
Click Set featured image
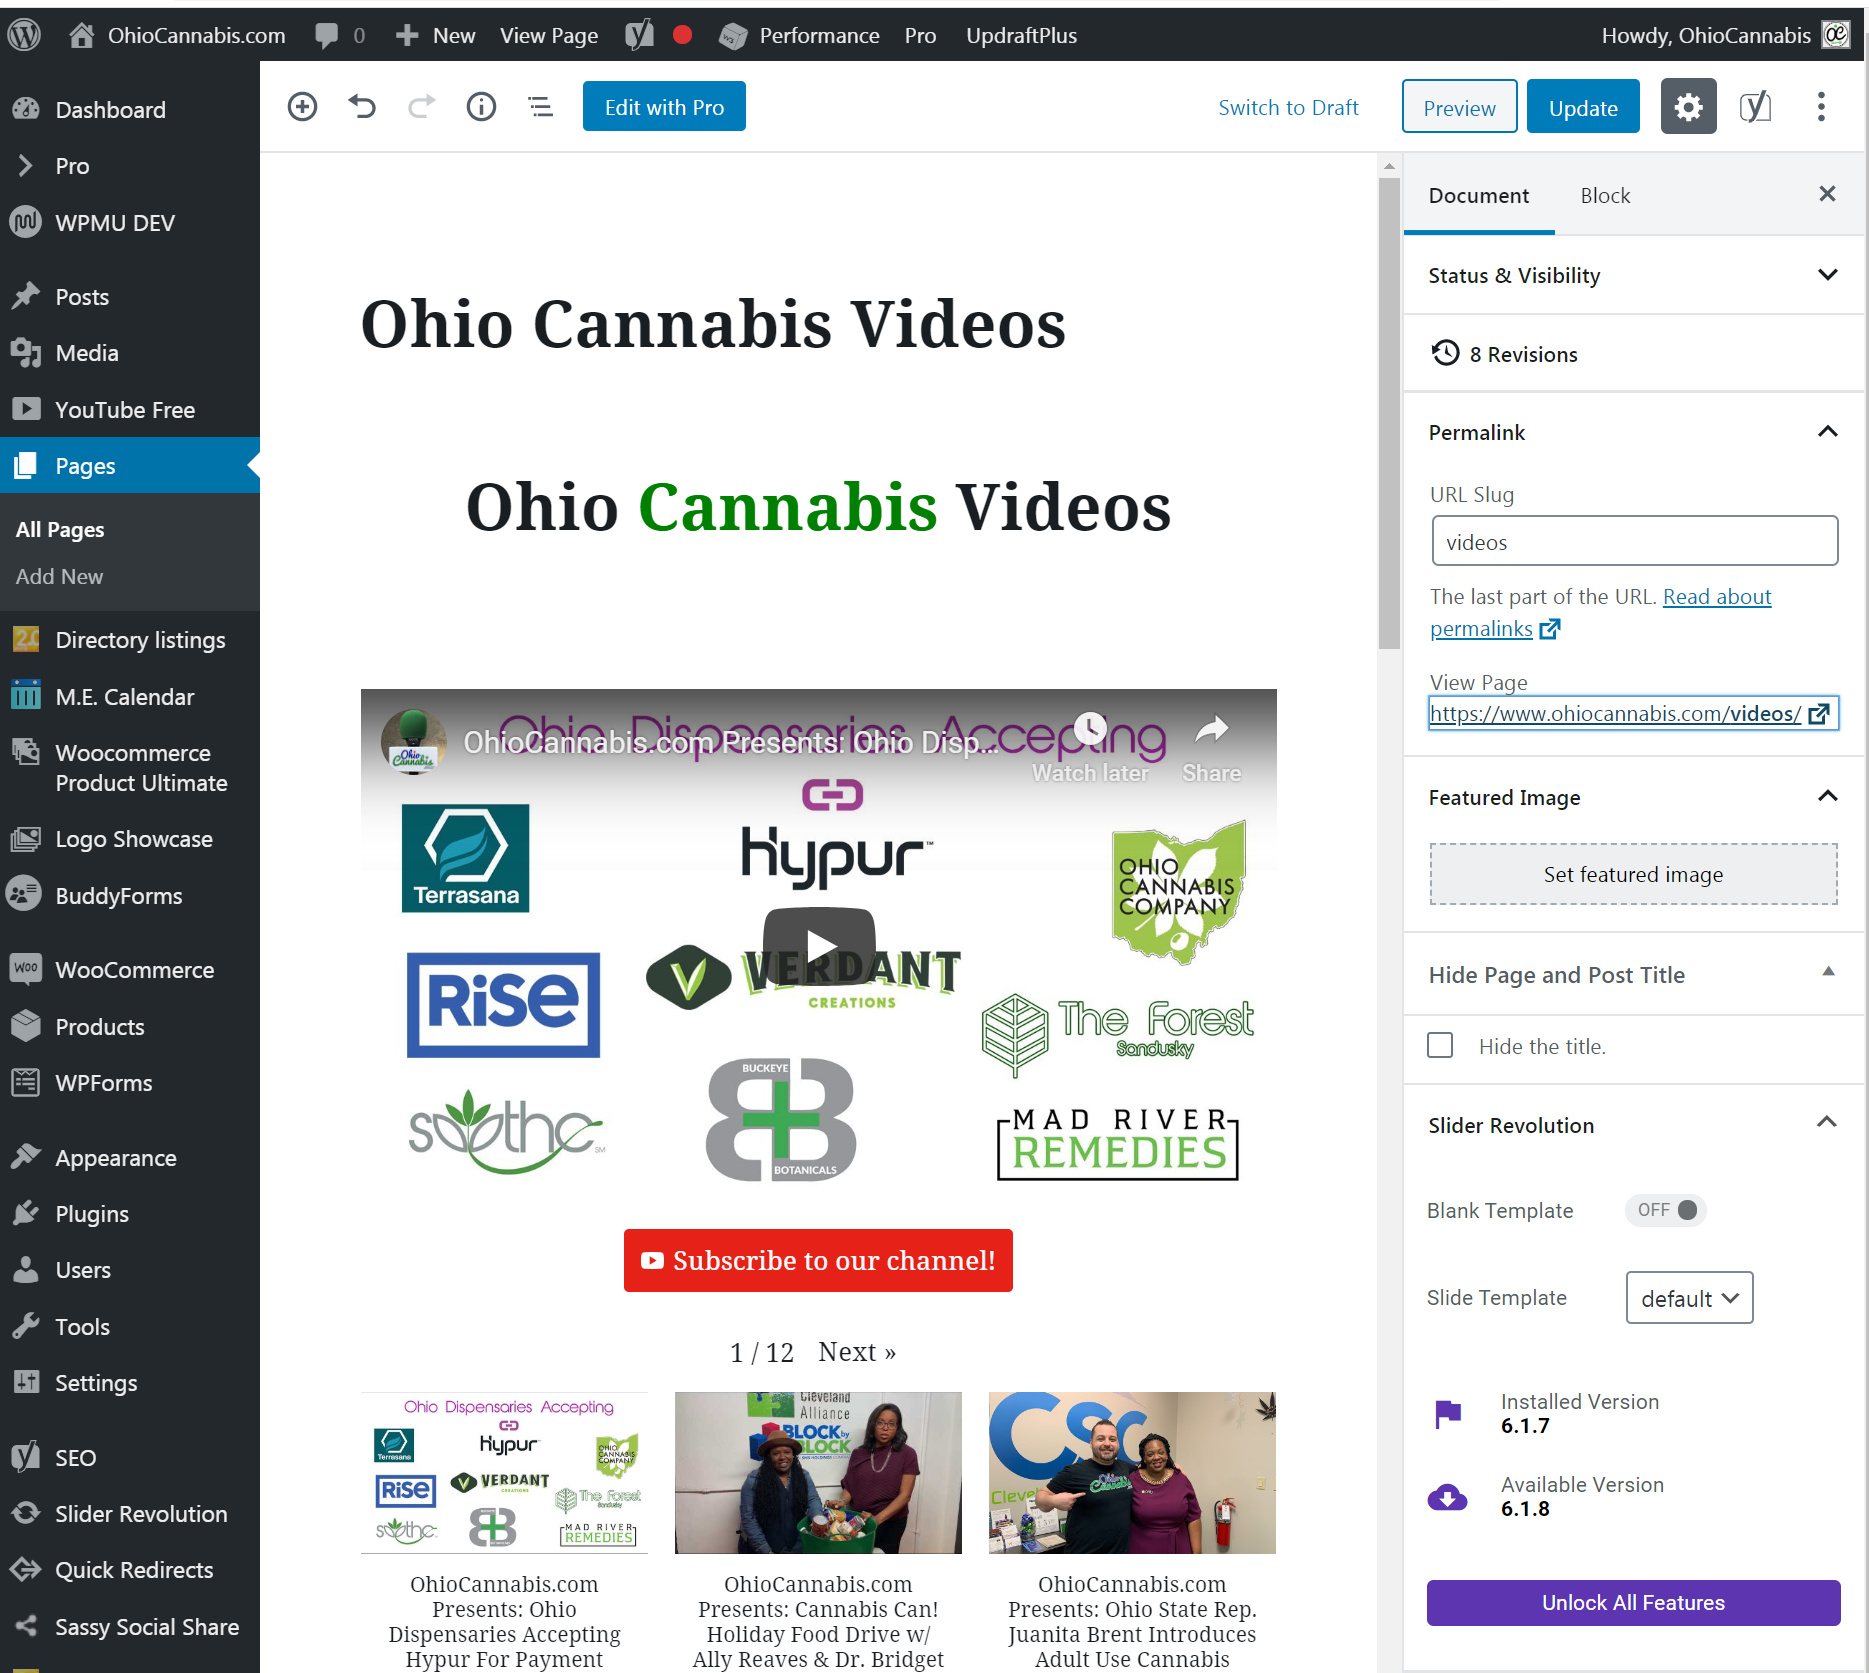tap(1633, 874)
